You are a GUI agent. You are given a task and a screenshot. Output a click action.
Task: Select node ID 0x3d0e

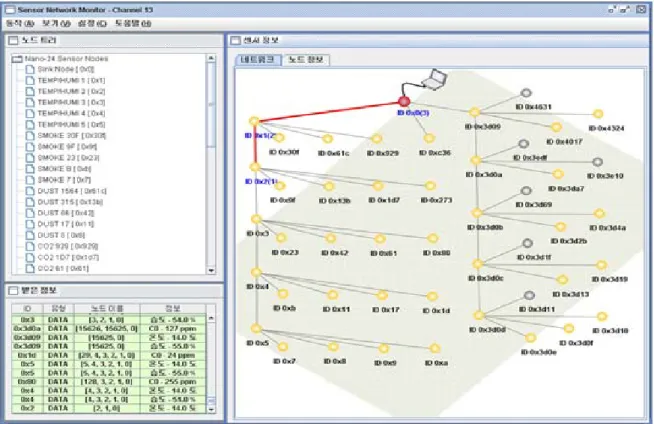pyautogui.click(x=530, y=337)
